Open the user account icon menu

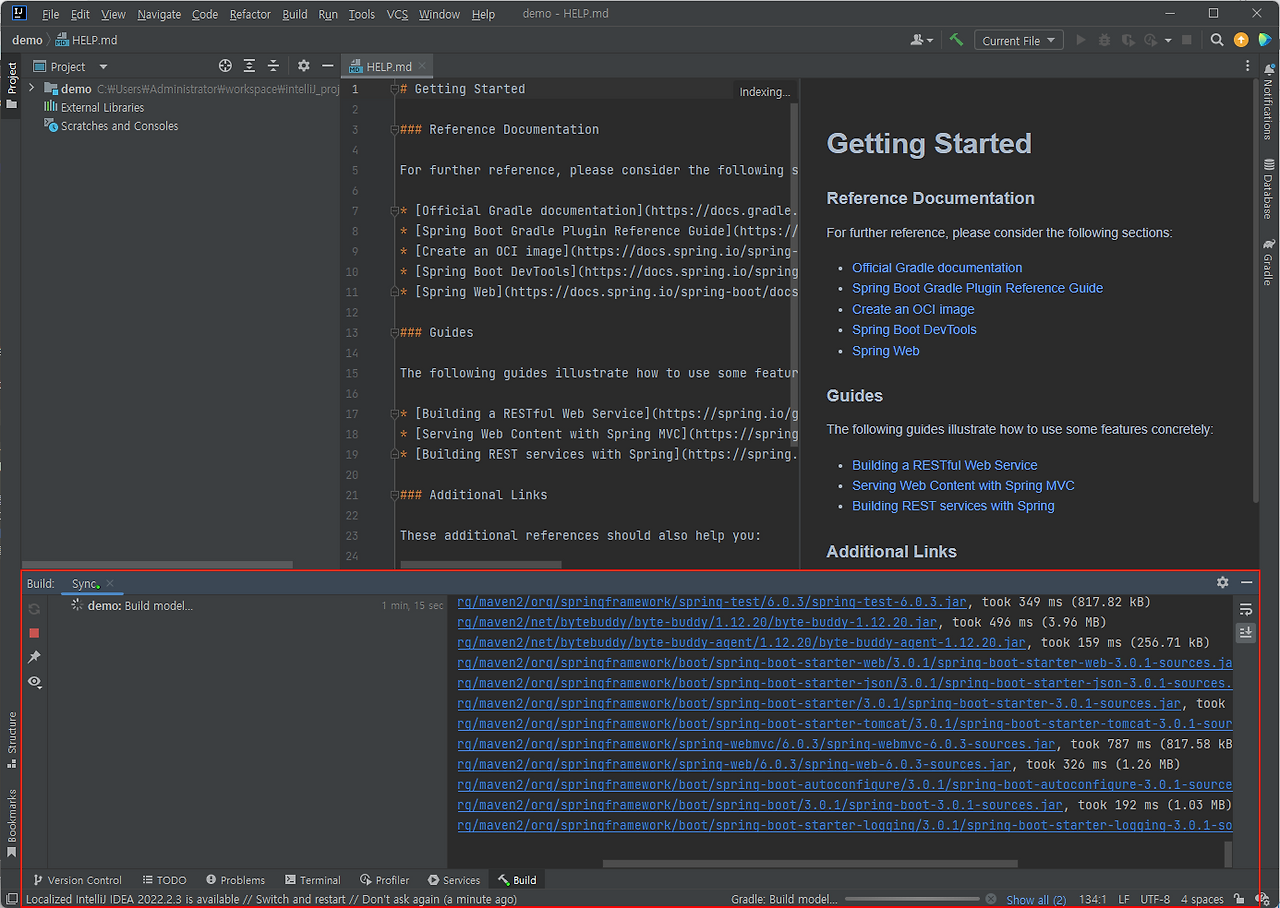(921, 40)
